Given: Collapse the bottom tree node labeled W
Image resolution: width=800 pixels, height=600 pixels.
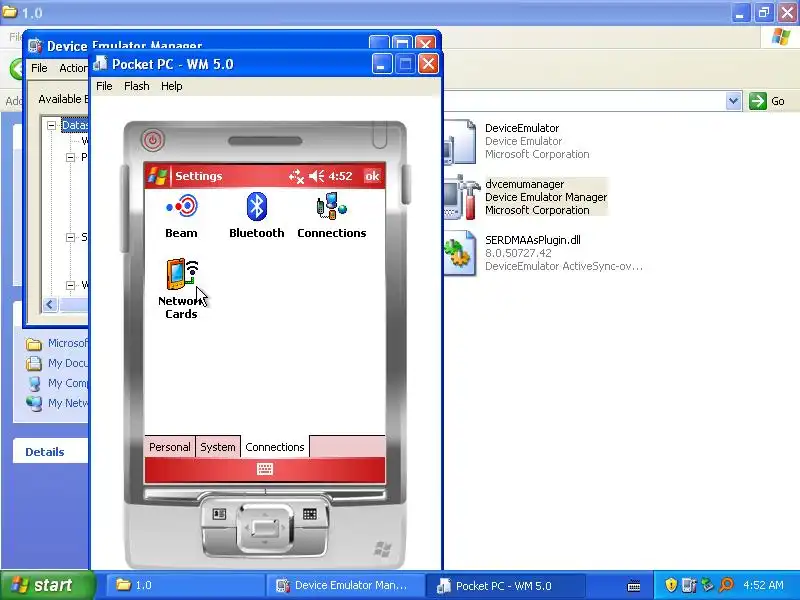Looking at the screenshot, I should tap(70, 285).
